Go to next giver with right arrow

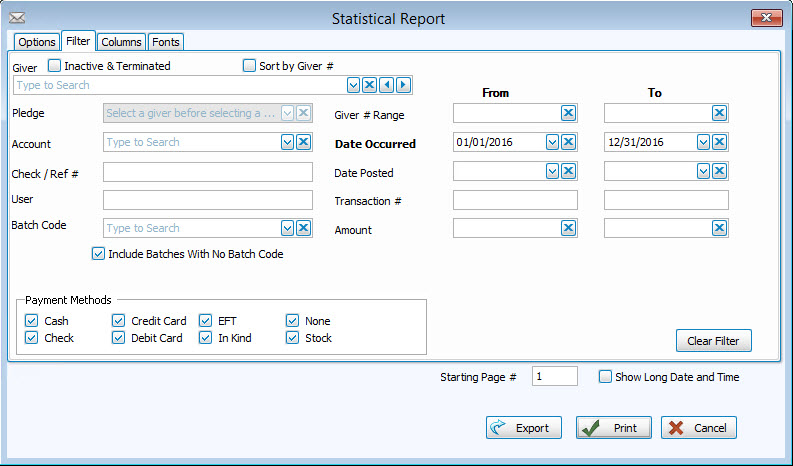click(403, 85)
